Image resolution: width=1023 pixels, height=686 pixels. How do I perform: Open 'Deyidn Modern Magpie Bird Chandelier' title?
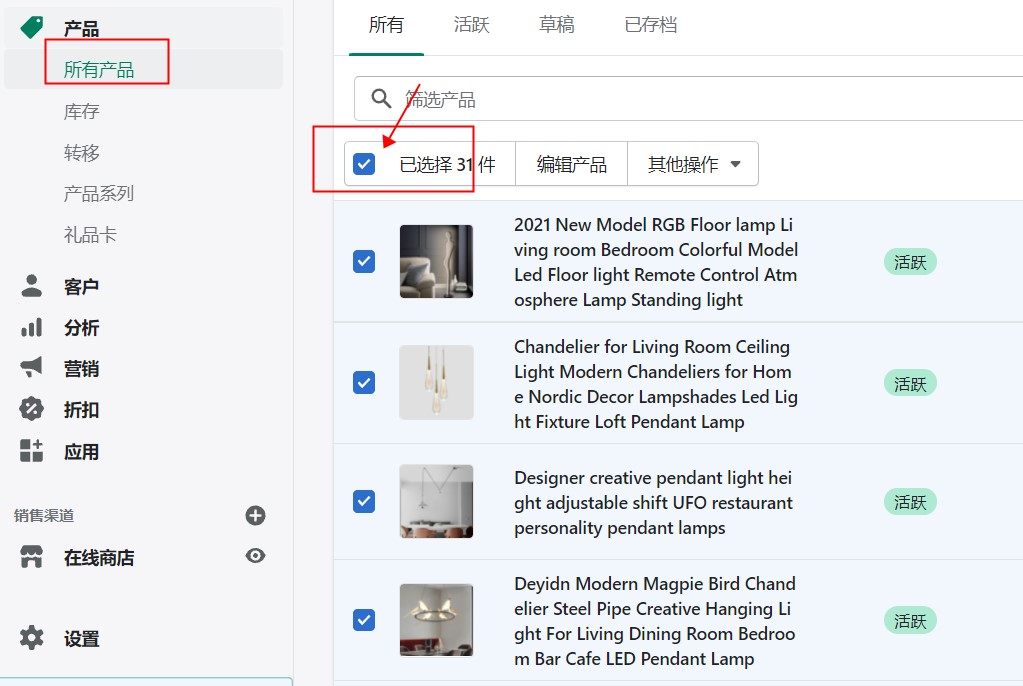(654, 621)
